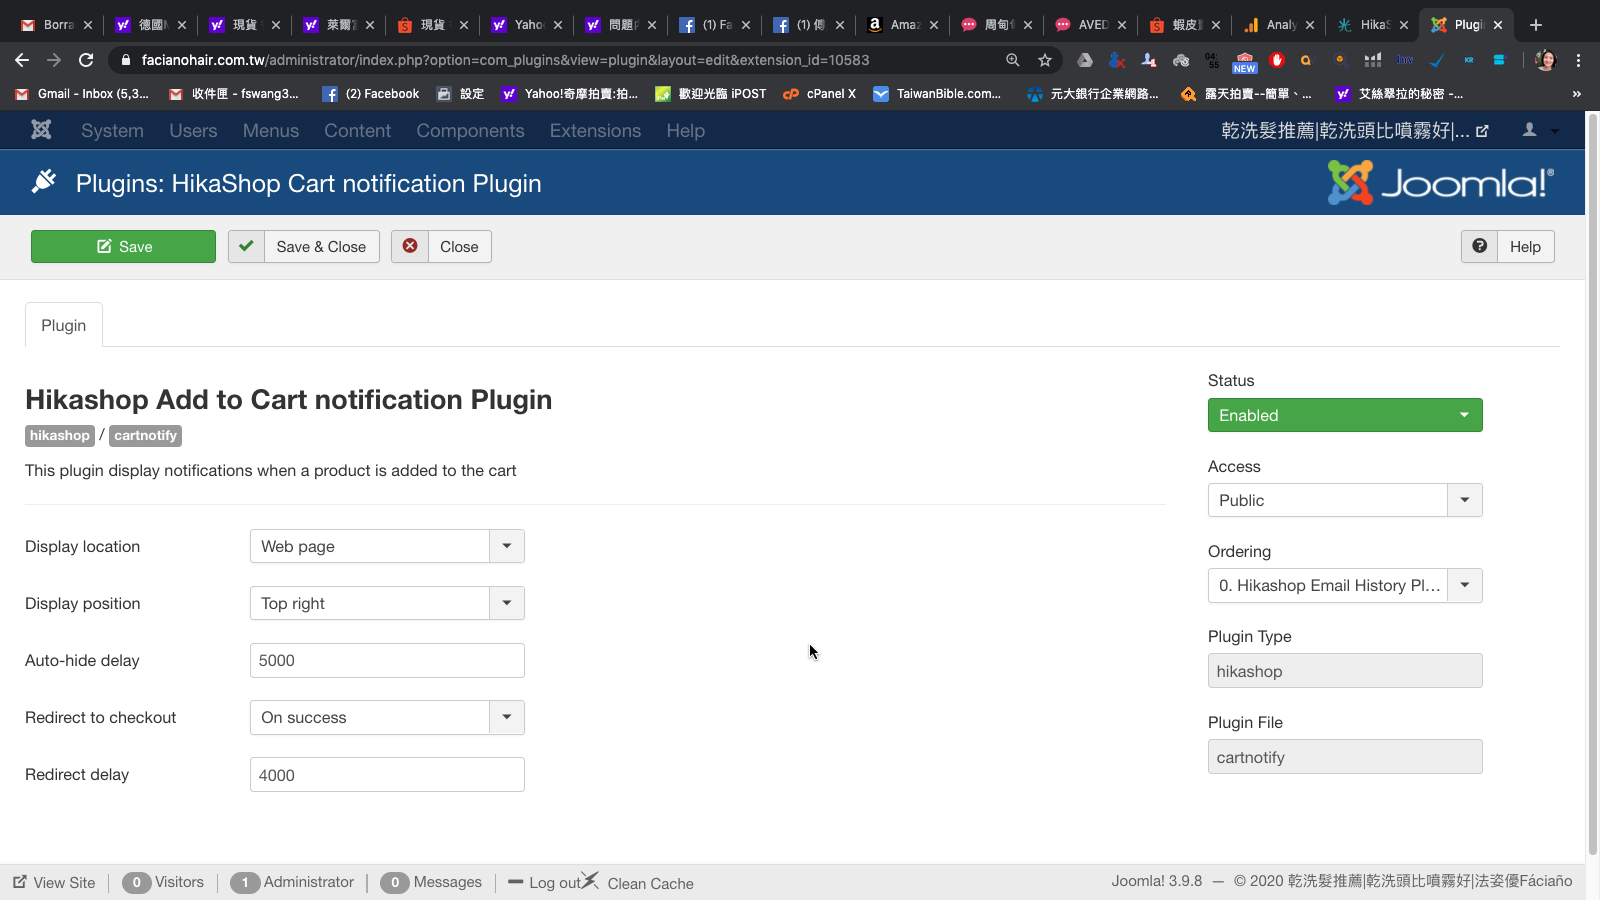
Task: Open the Extensions menu
Action: pyautogui.click(x=595, y=130)
